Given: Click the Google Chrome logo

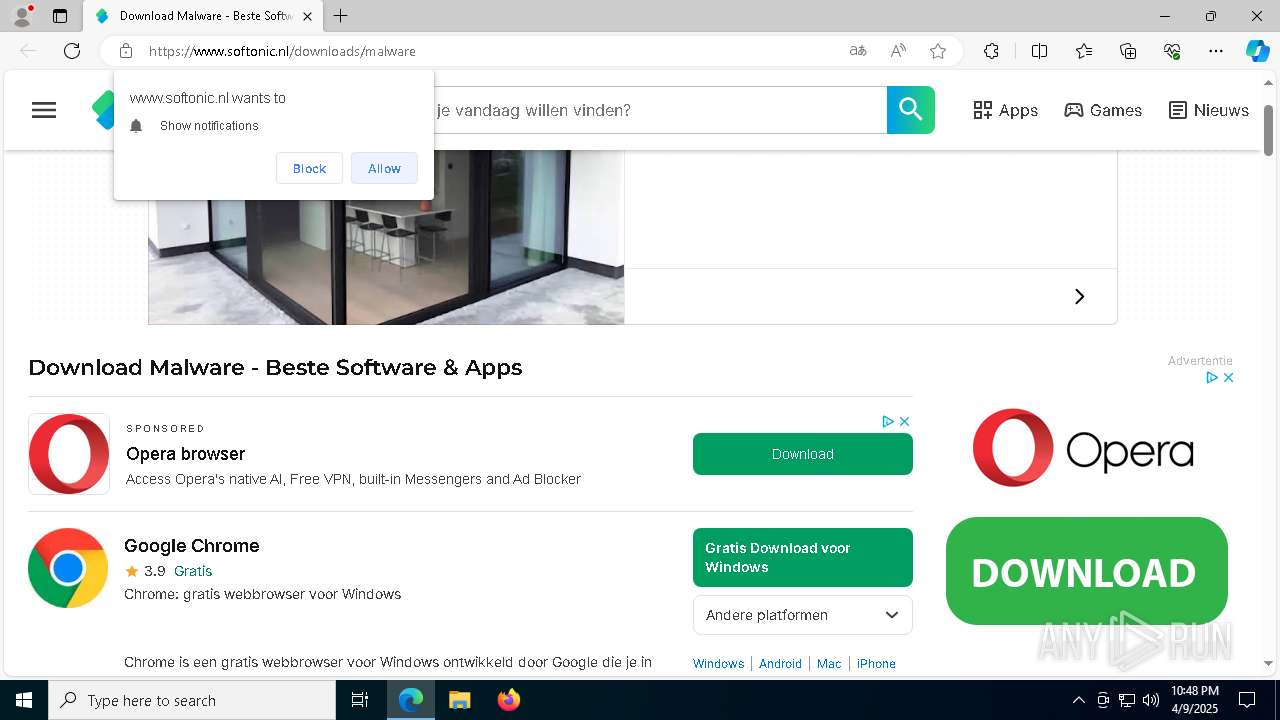Looking at the screenshot, I should coord(68,568).
